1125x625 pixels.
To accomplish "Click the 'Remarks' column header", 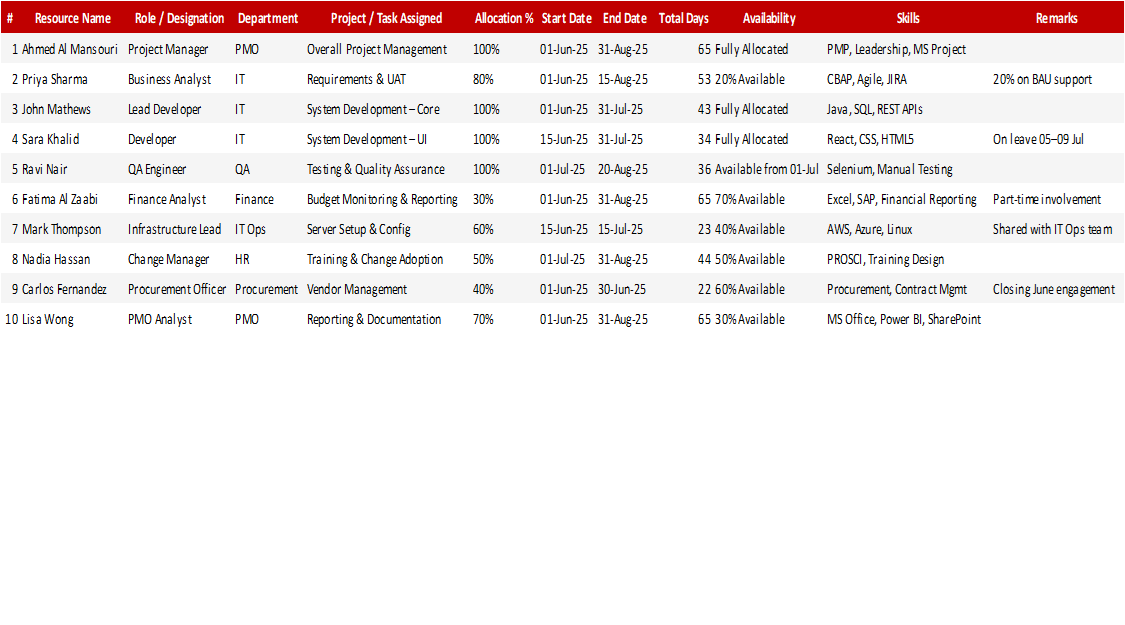I will 1056,19.
